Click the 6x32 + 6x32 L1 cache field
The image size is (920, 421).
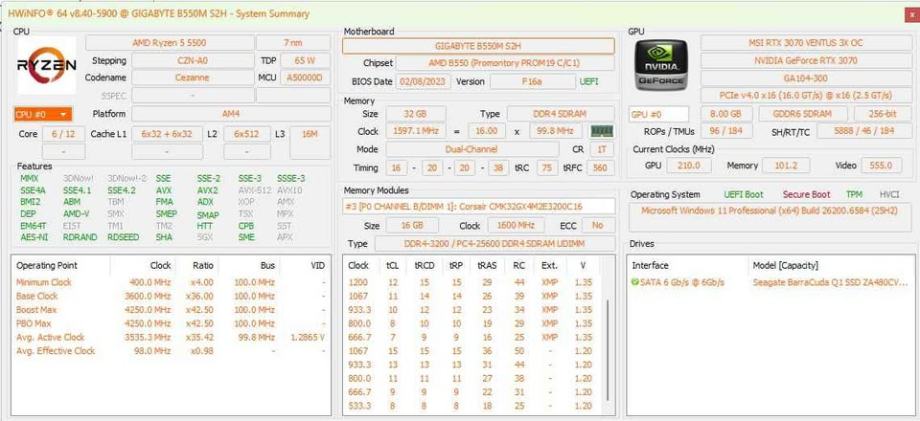click(x=167, y=134)
